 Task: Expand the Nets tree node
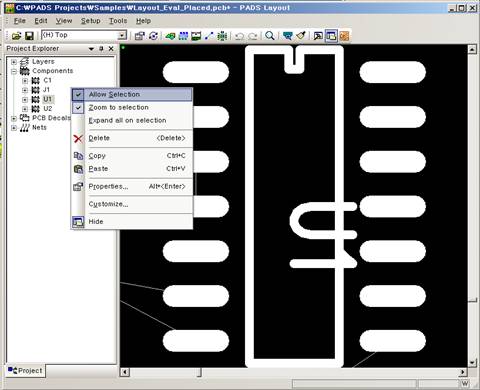pos(14,128)
